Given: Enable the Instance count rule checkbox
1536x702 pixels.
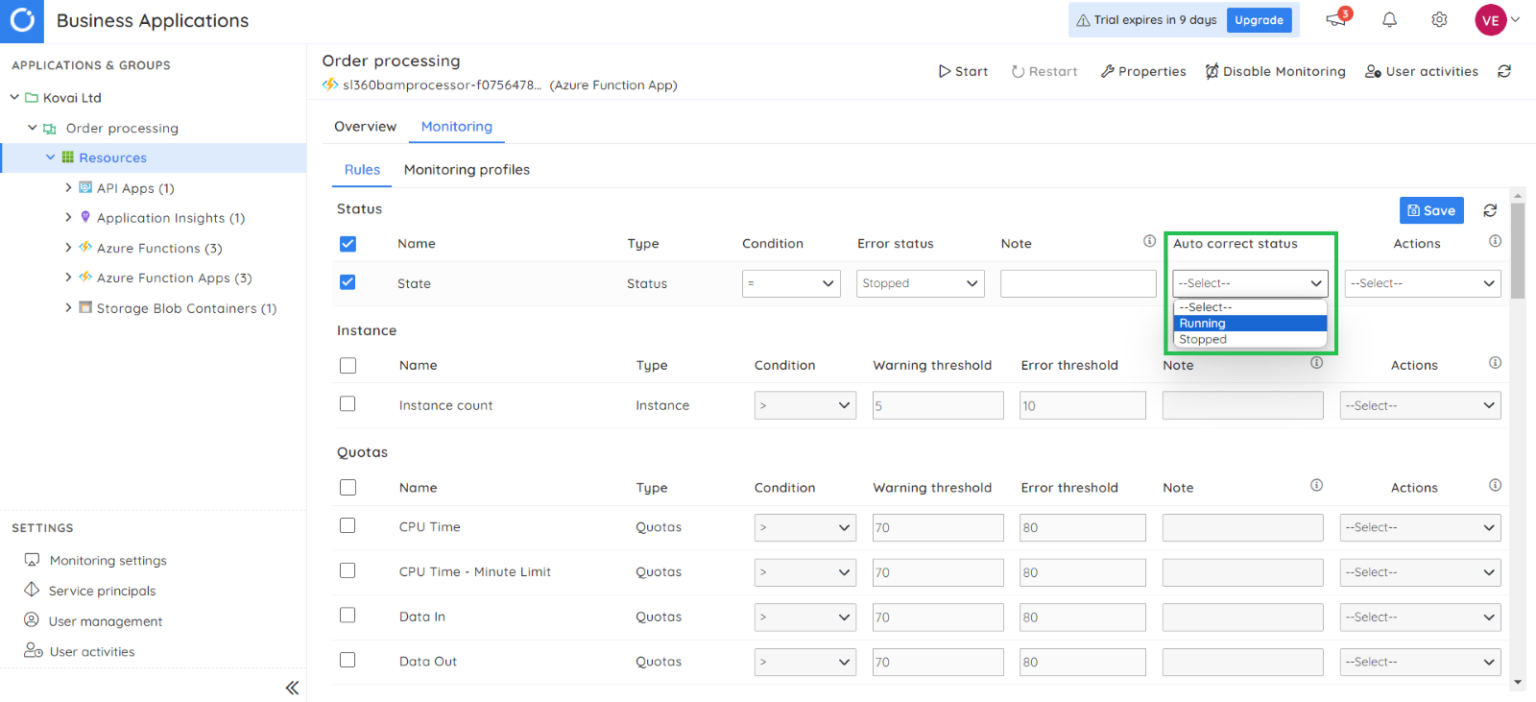Looking at the screenshot, I should [347, 405].
